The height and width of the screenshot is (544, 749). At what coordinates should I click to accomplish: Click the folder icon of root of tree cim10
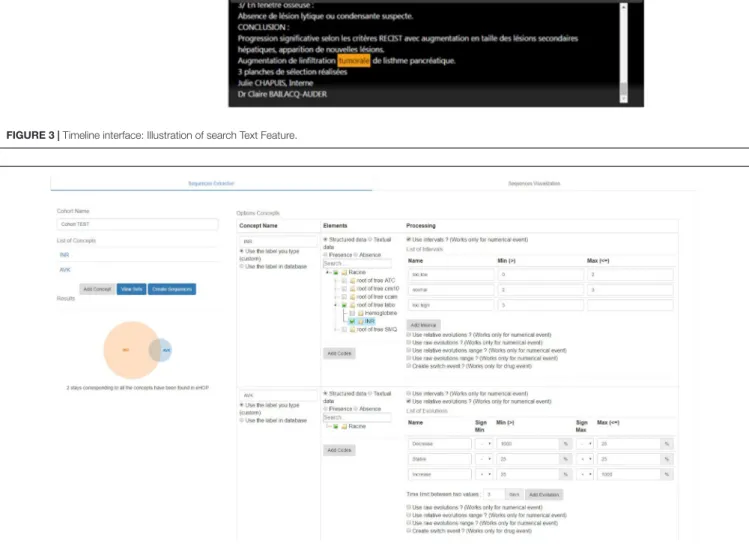click(353, 289)
